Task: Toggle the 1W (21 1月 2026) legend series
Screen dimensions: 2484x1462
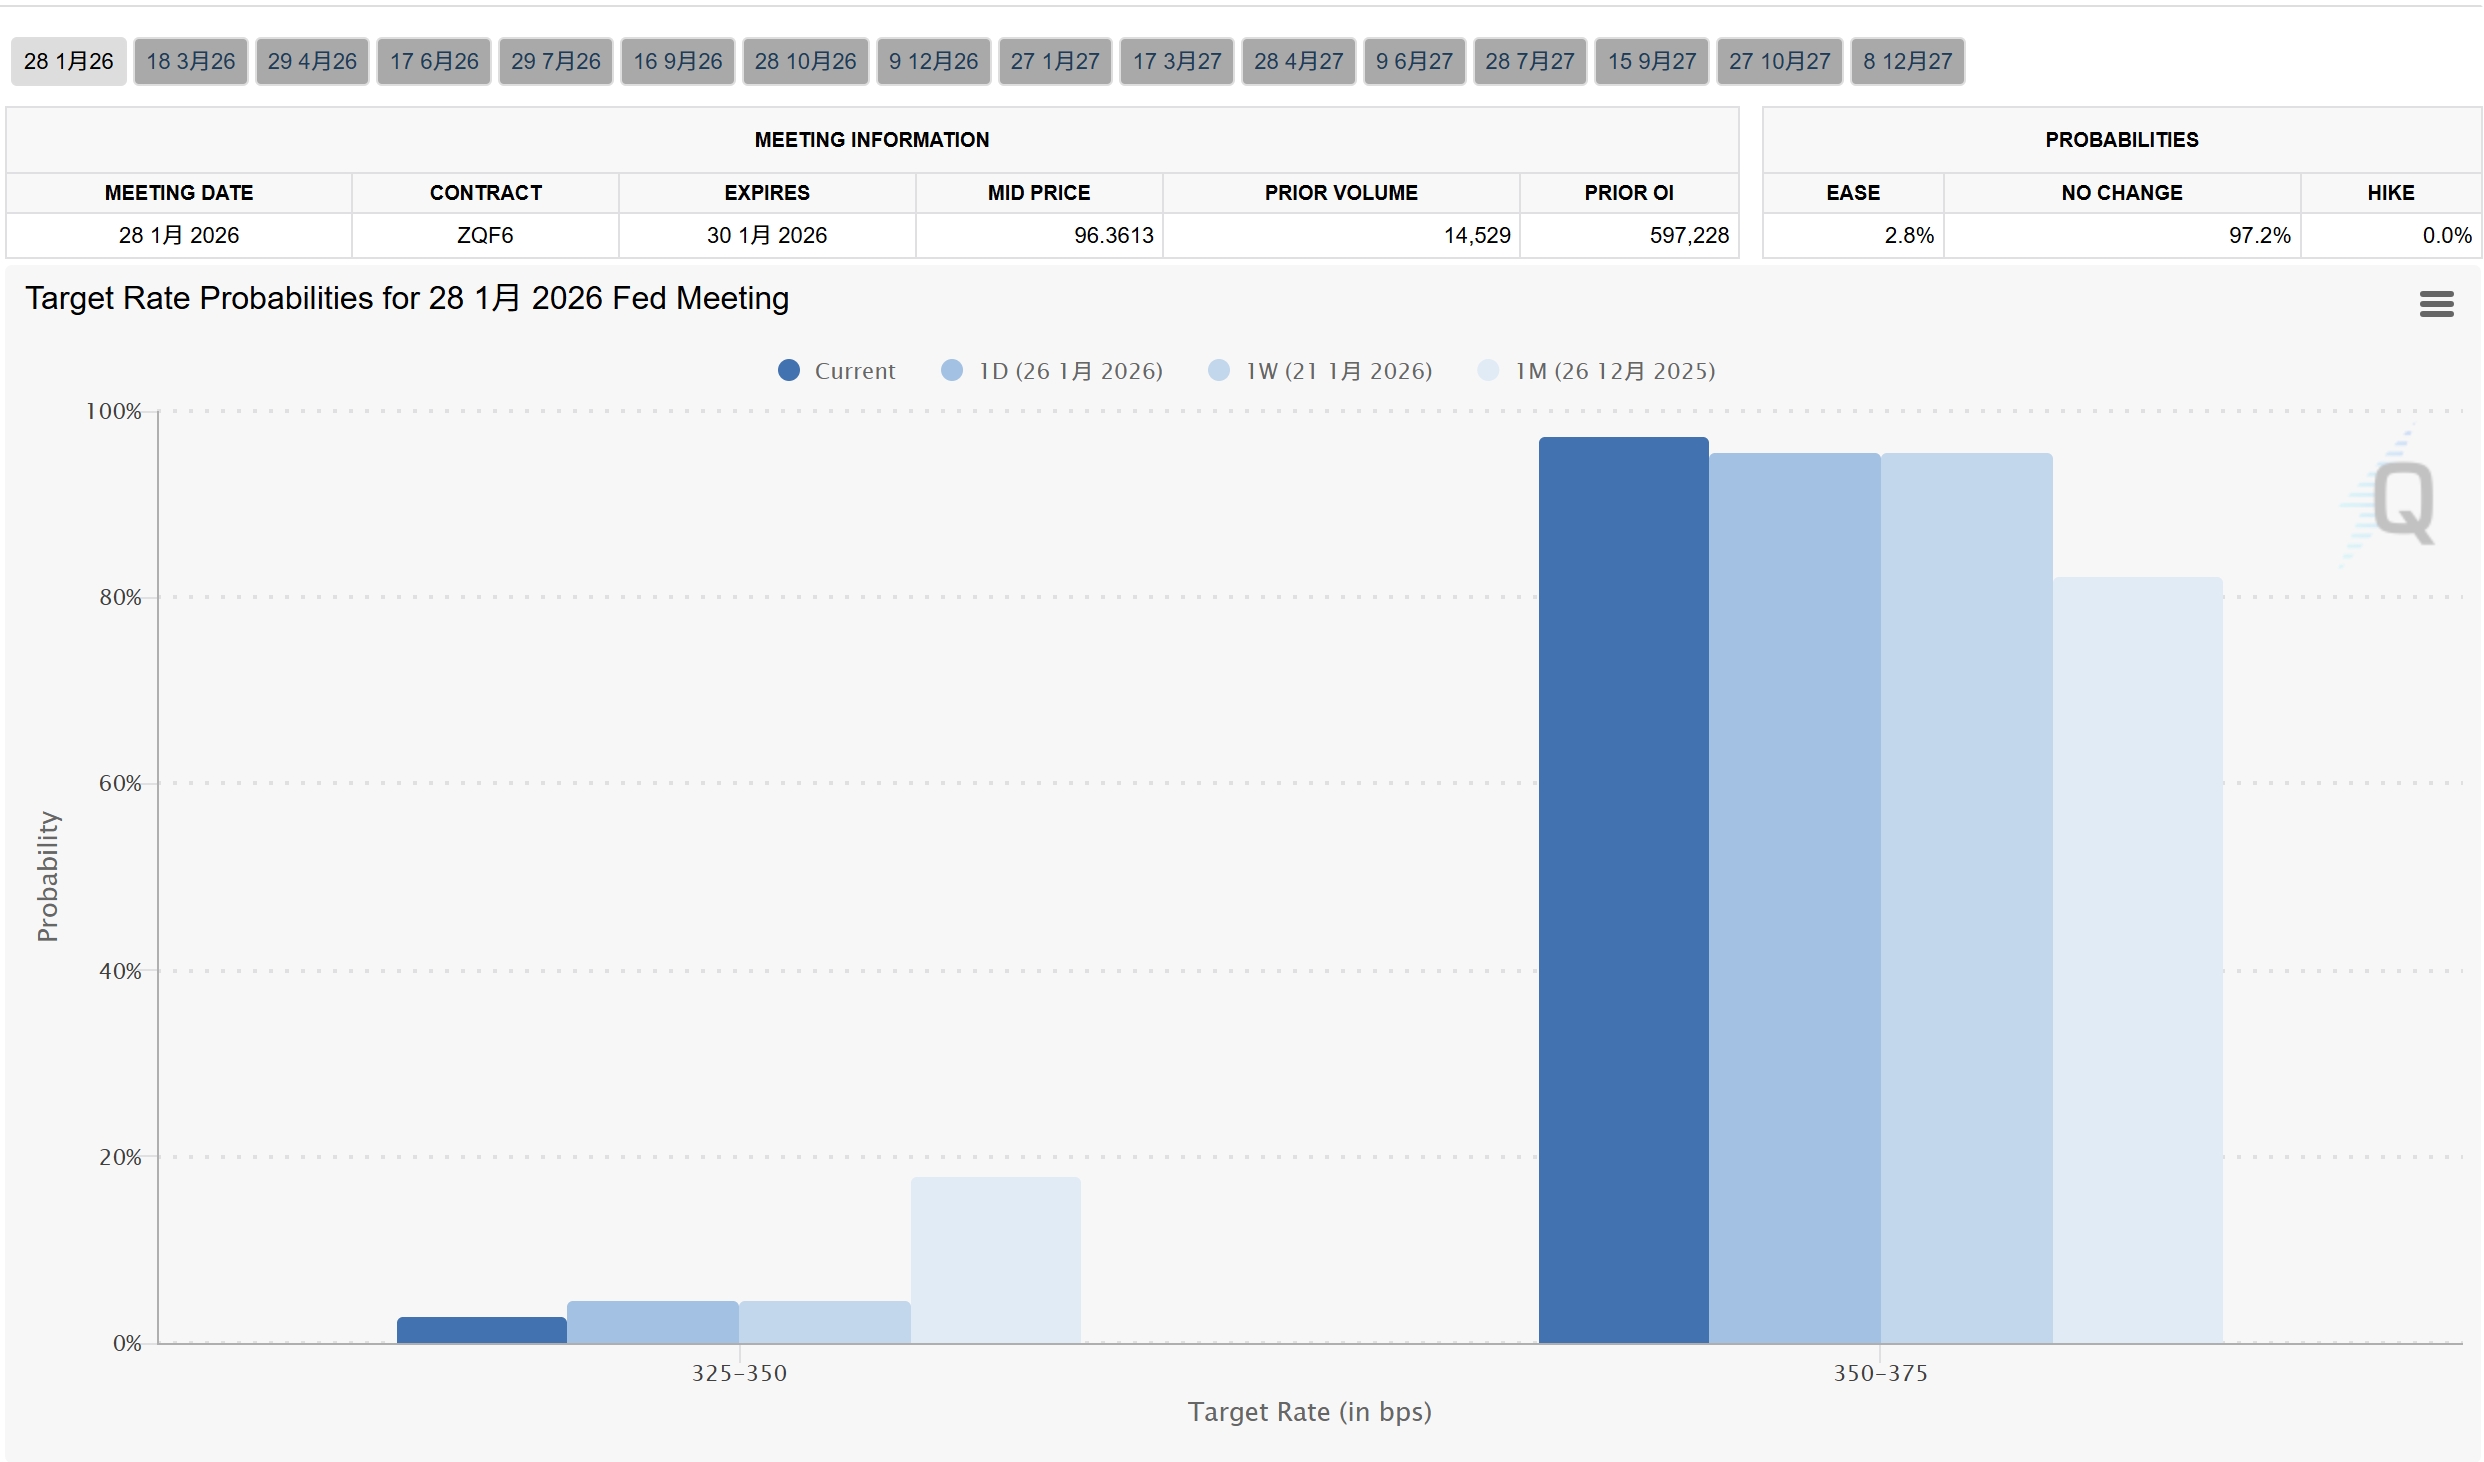Action: tap(1320, 371)
